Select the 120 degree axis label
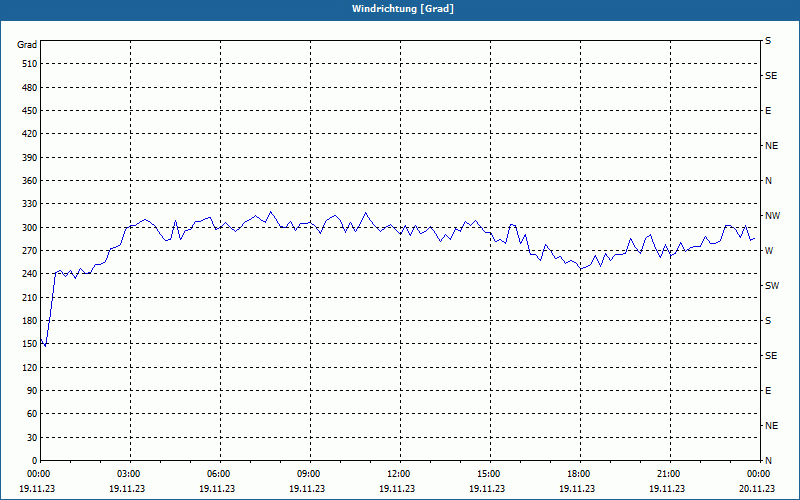 [30, 367]
